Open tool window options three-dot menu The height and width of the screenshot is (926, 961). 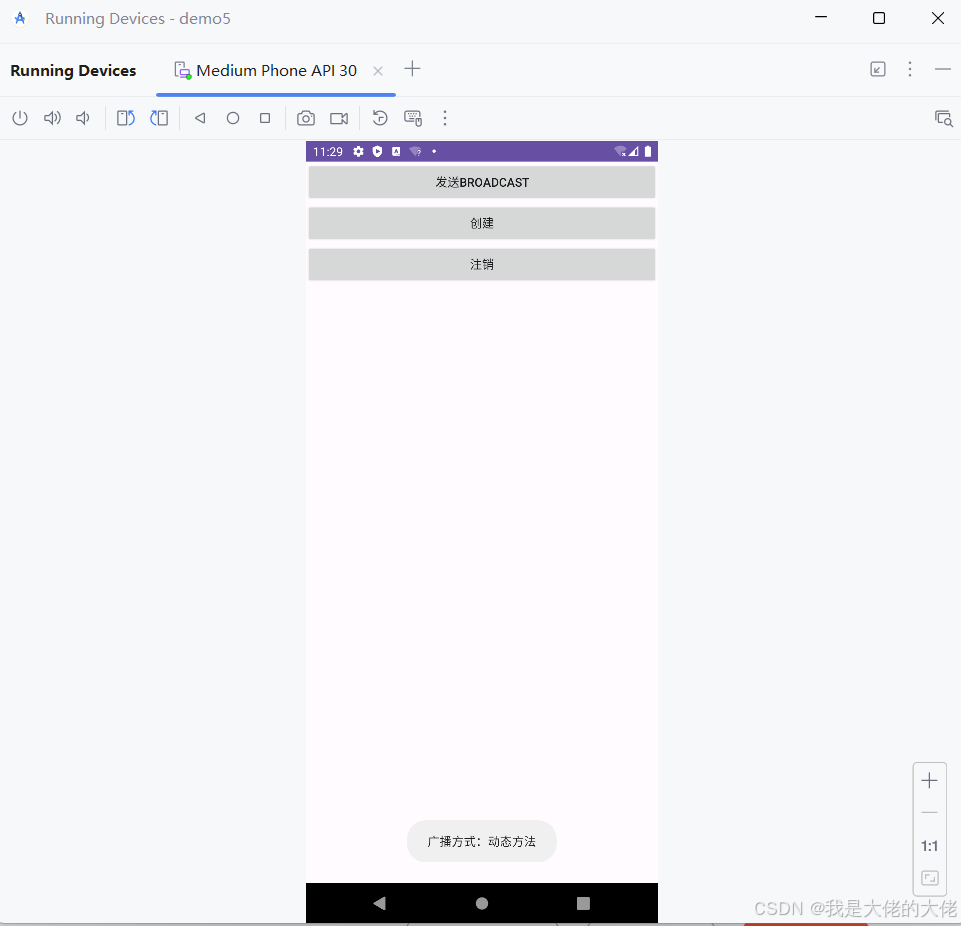[910, 69]
